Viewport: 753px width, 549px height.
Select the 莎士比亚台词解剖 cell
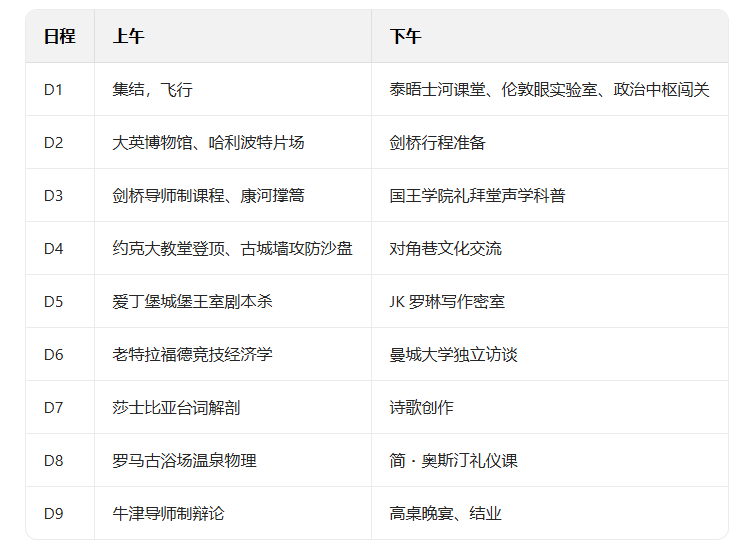pos(176,408)
